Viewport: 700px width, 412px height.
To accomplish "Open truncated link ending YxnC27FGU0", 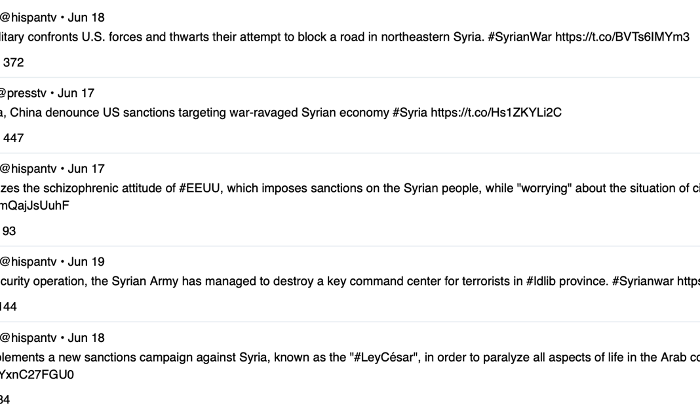I will point(37,375).
